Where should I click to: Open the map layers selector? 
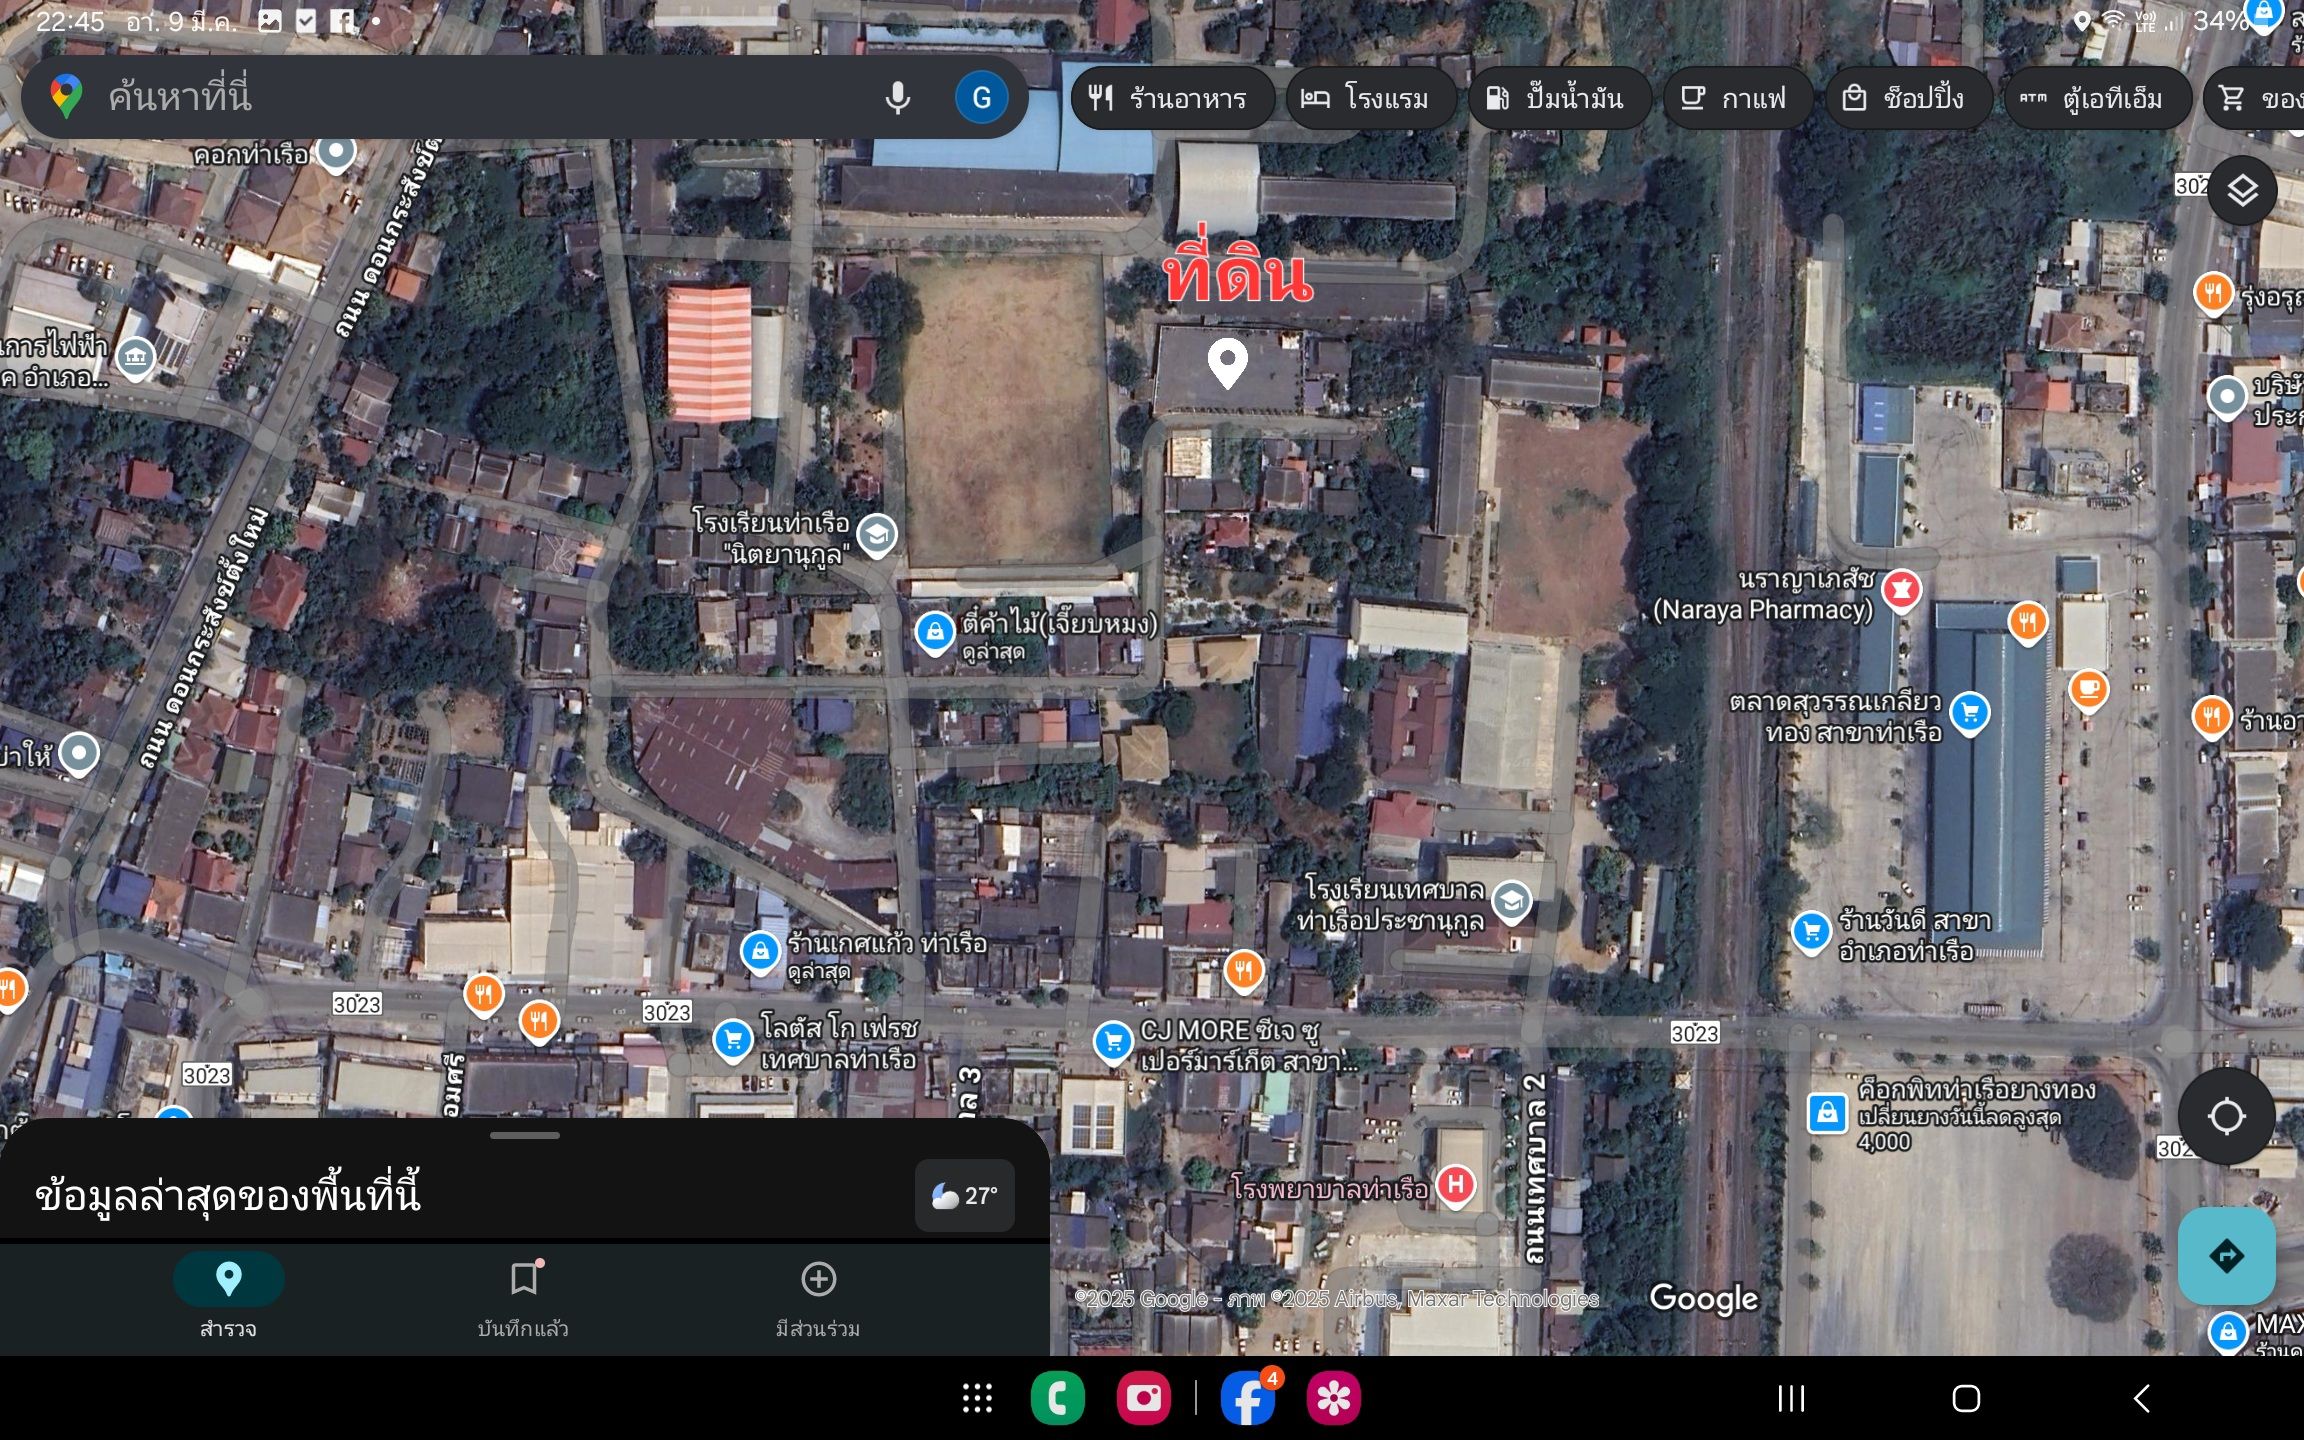pyautogui.click(x=2242, y=188)
